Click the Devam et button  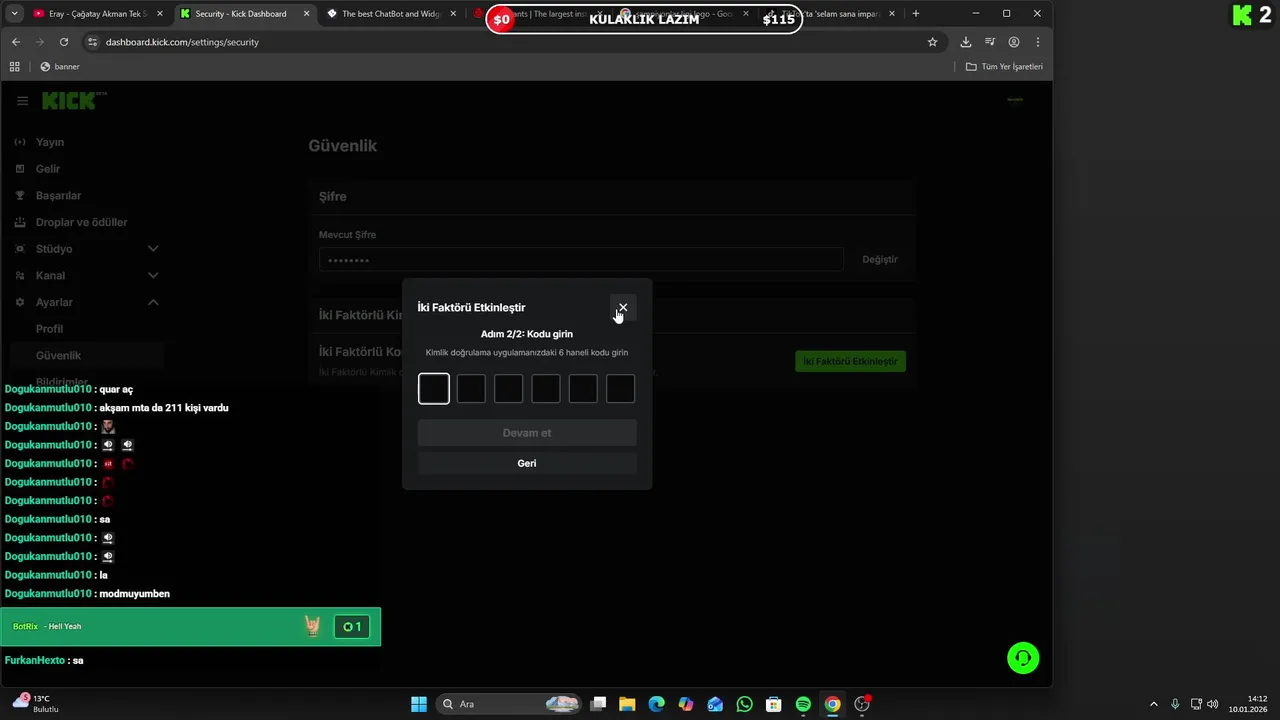(x=527, y=433)
